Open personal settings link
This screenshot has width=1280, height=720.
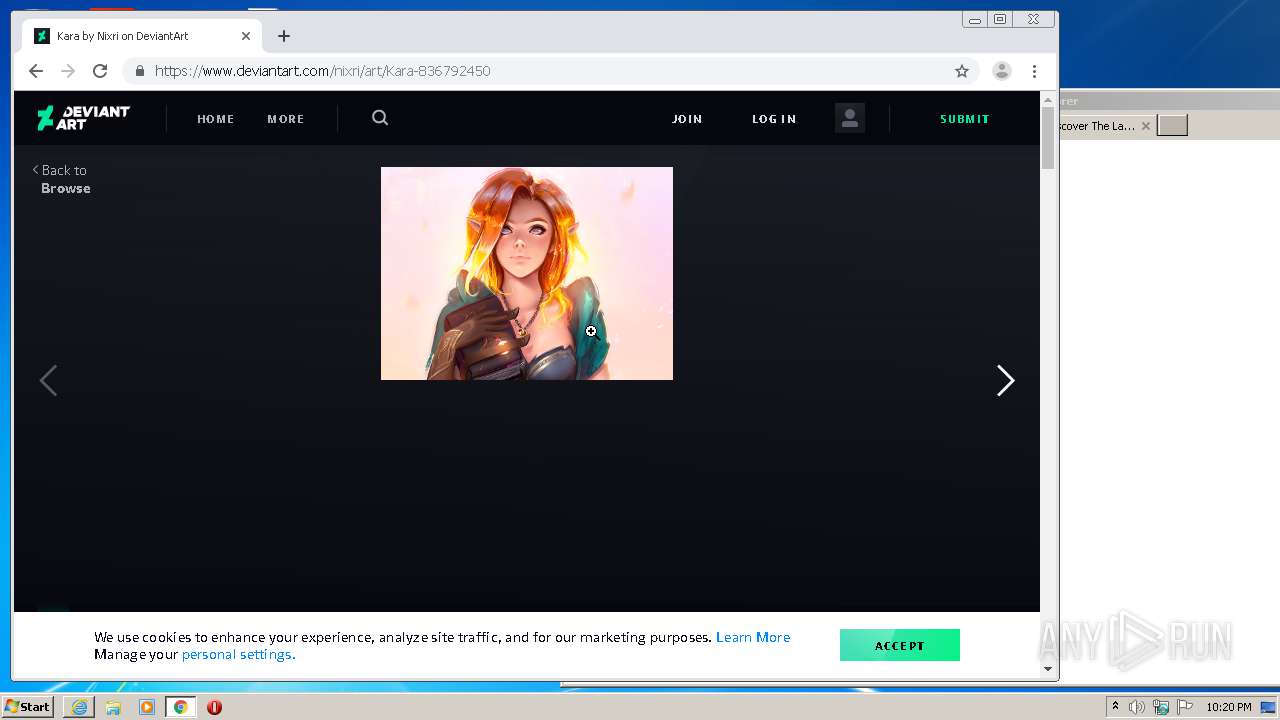[x=238, y=654]
